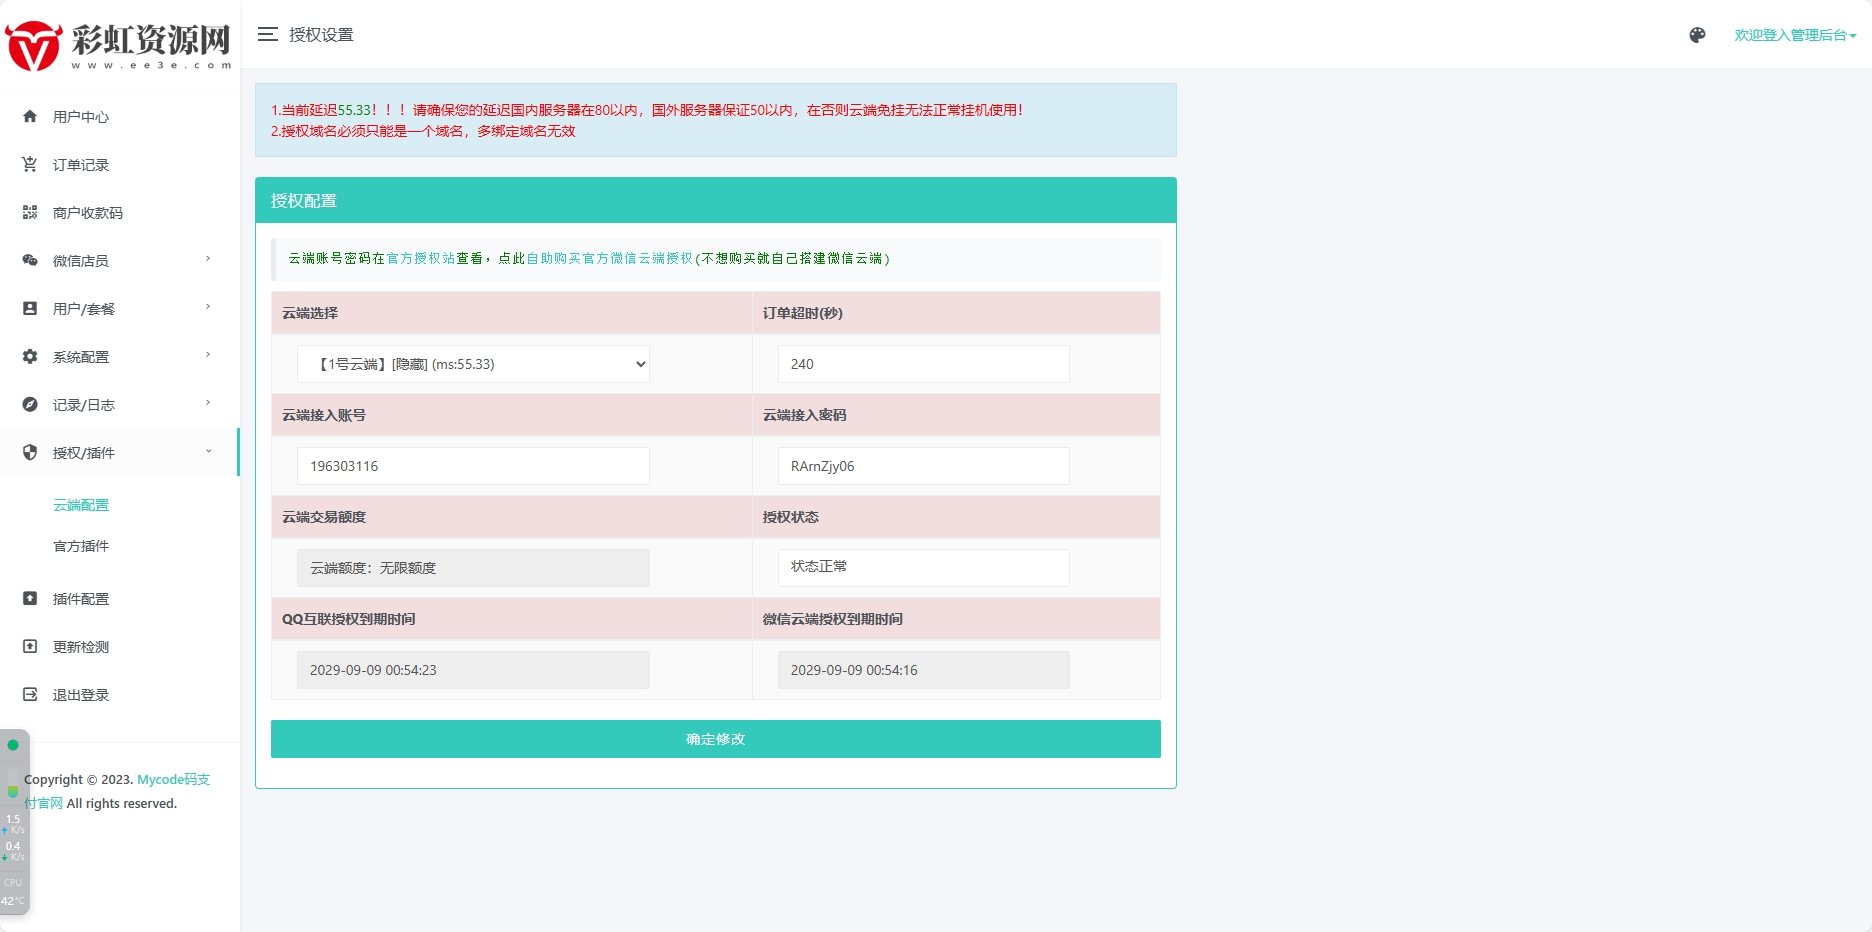Click the compass icon for 记录/日志
This screenshot has height=932, width=1872.
click(30, 405)
